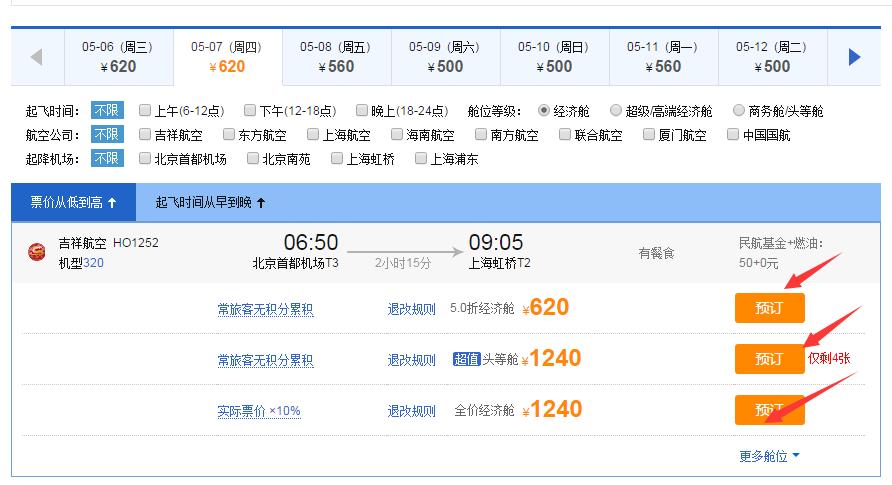
Task: Book the 全价经济舱 ¥1240 fare
Action: [x=769, y=410]
